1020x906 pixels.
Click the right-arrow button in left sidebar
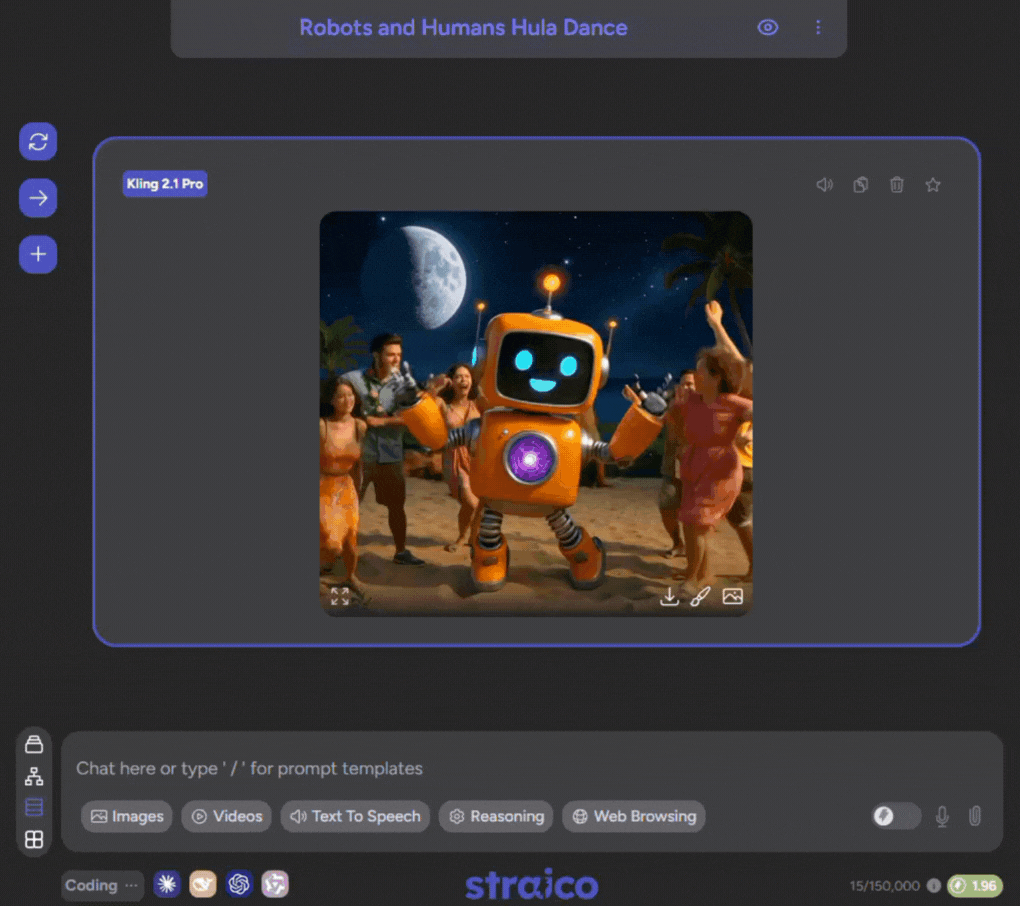coord(38,198)
